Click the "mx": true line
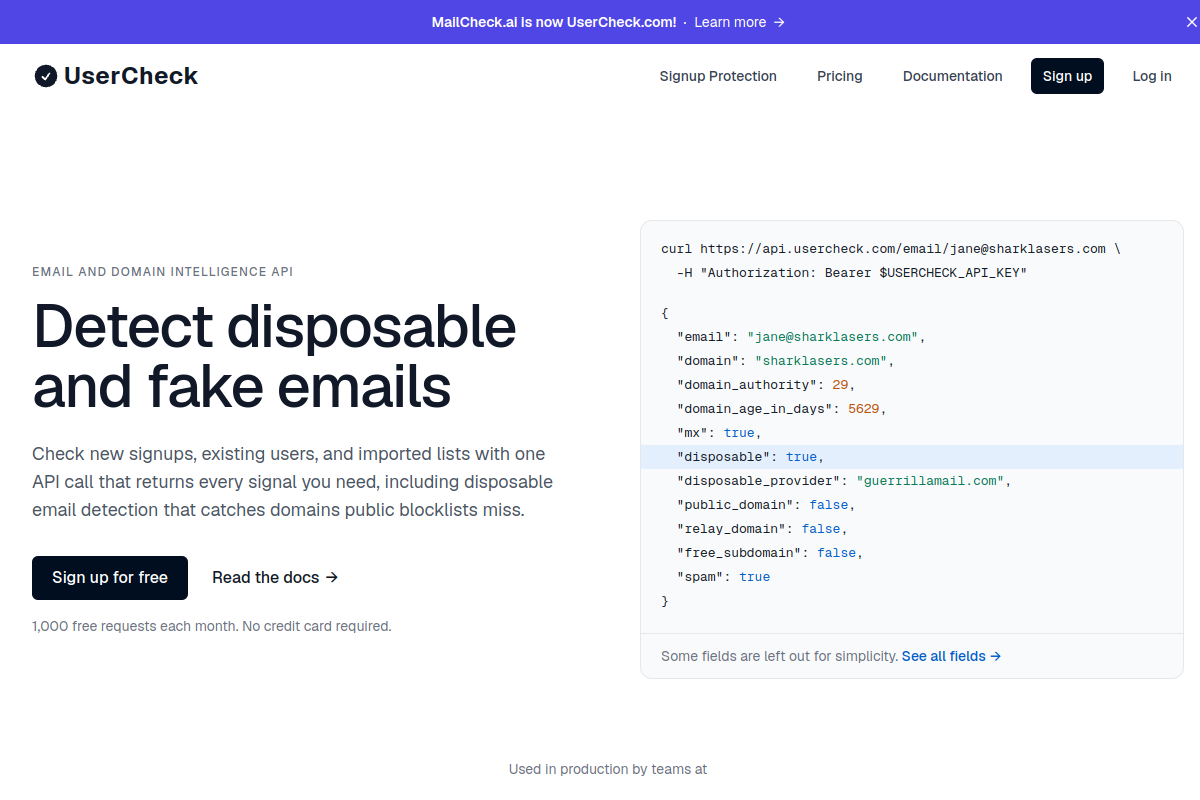The image size is (1200, 800). [719, 433]
